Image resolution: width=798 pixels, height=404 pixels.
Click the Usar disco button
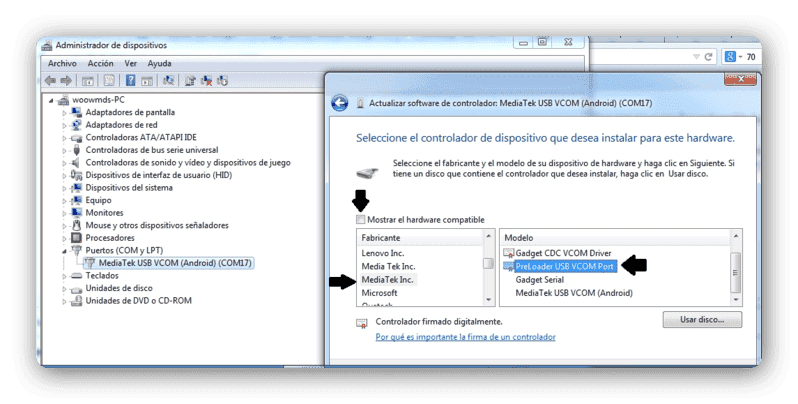click(x=702, y=320)
